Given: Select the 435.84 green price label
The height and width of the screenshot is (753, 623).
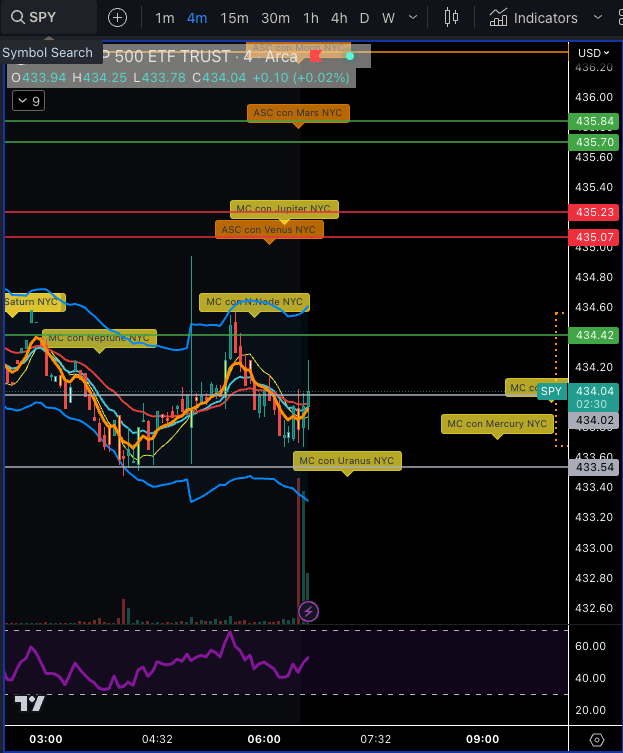Looking at the screenshot, I should 595,121.
